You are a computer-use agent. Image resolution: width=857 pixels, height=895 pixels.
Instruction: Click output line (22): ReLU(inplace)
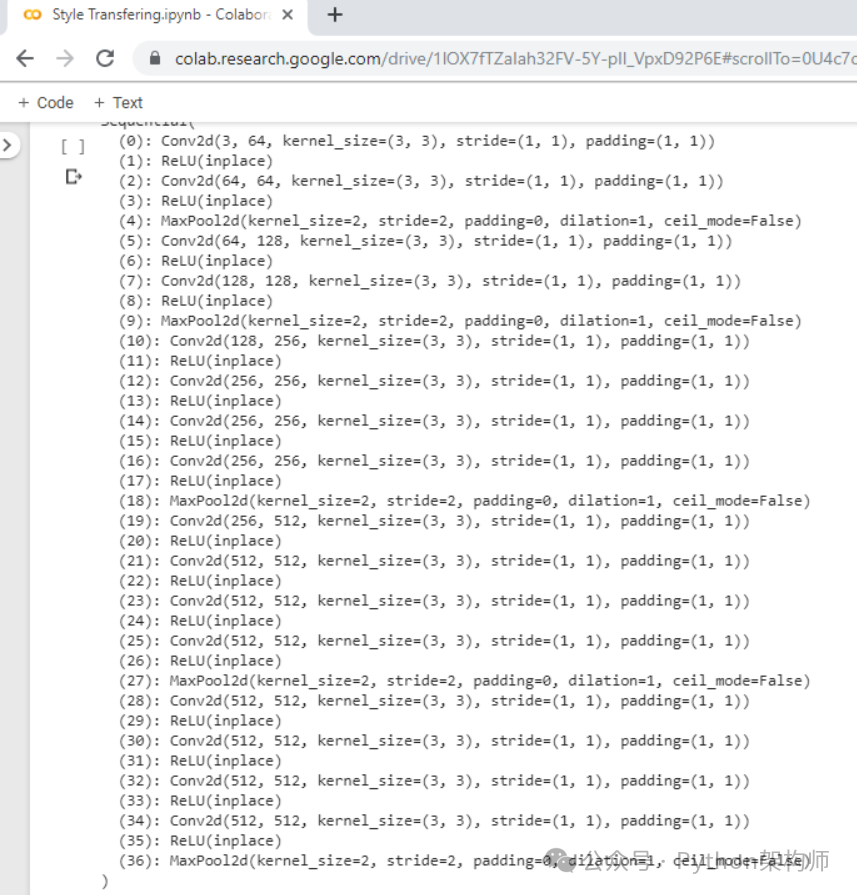click(200, 580)
